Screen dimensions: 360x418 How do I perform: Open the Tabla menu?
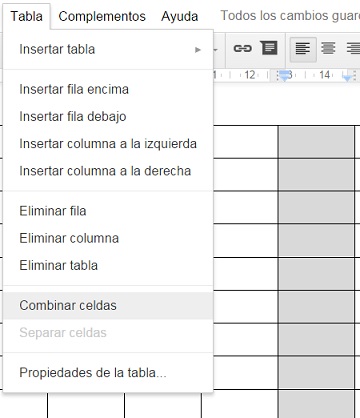27,16
